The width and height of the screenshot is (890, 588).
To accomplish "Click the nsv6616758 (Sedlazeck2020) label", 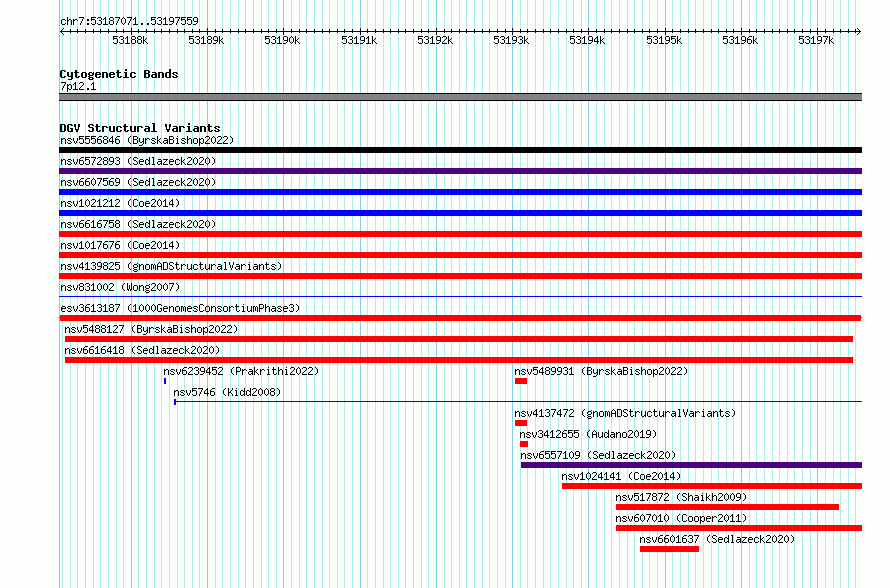I will 138,224.
